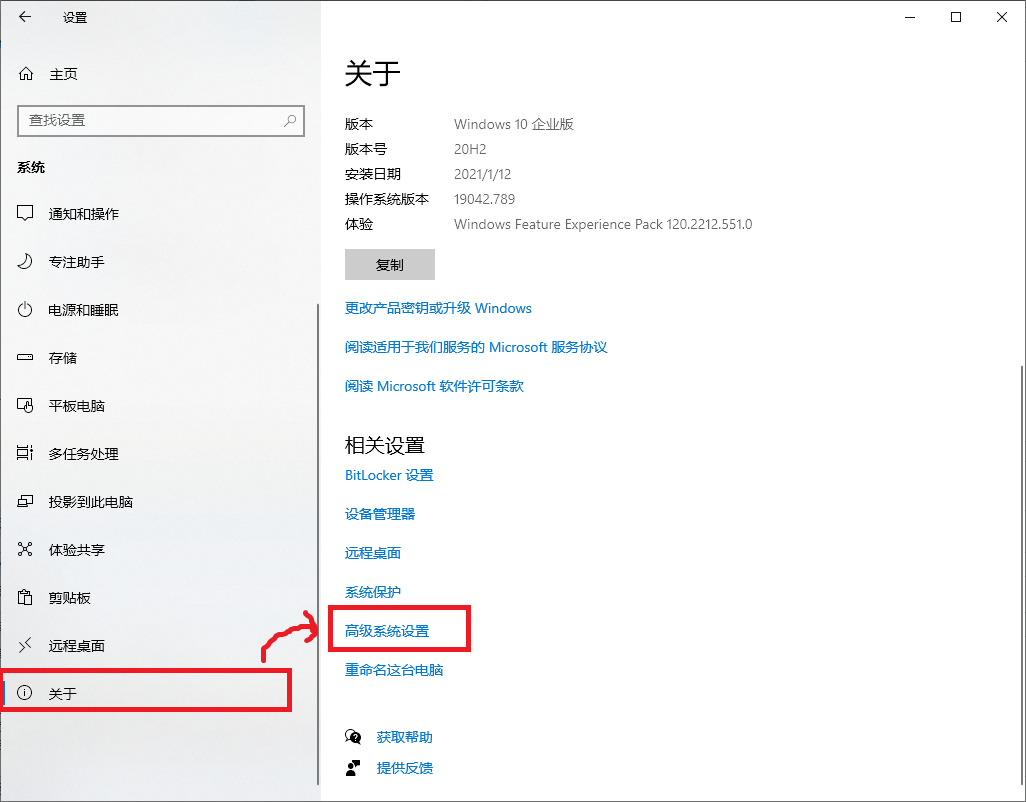Click the 查找设置 search box
This screenshot has width=1026, height=802.
(x=160, y=120)
